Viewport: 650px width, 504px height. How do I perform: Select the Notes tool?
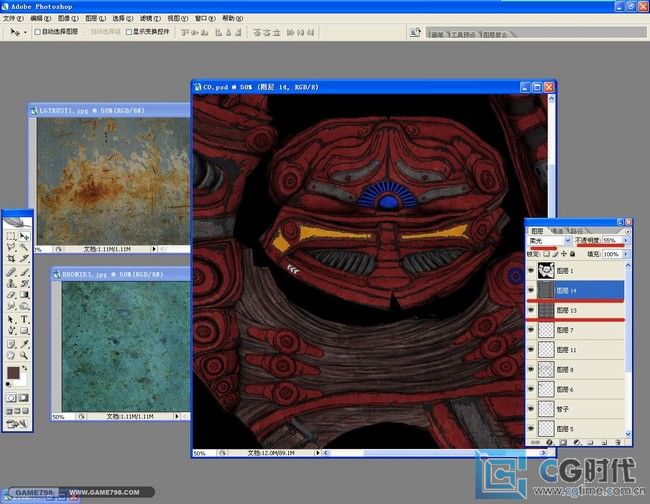pyautogui.click(x=11, y=344)
